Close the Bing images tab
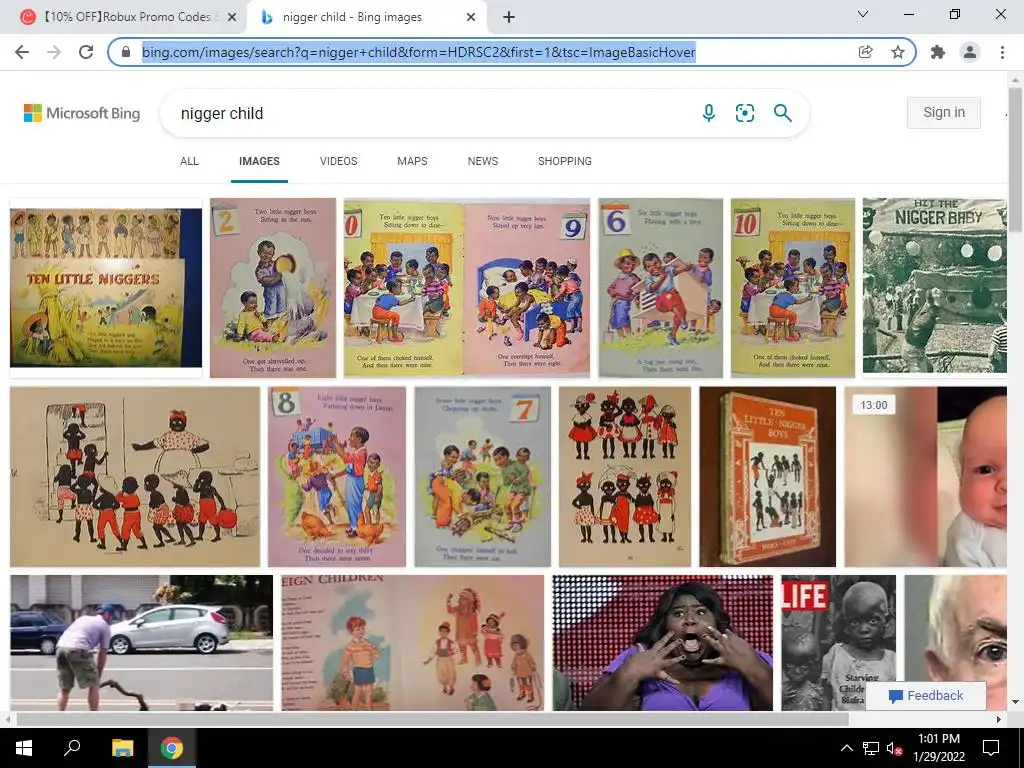The width and height of the screenshot is (1024, 768). click(471, 17)
